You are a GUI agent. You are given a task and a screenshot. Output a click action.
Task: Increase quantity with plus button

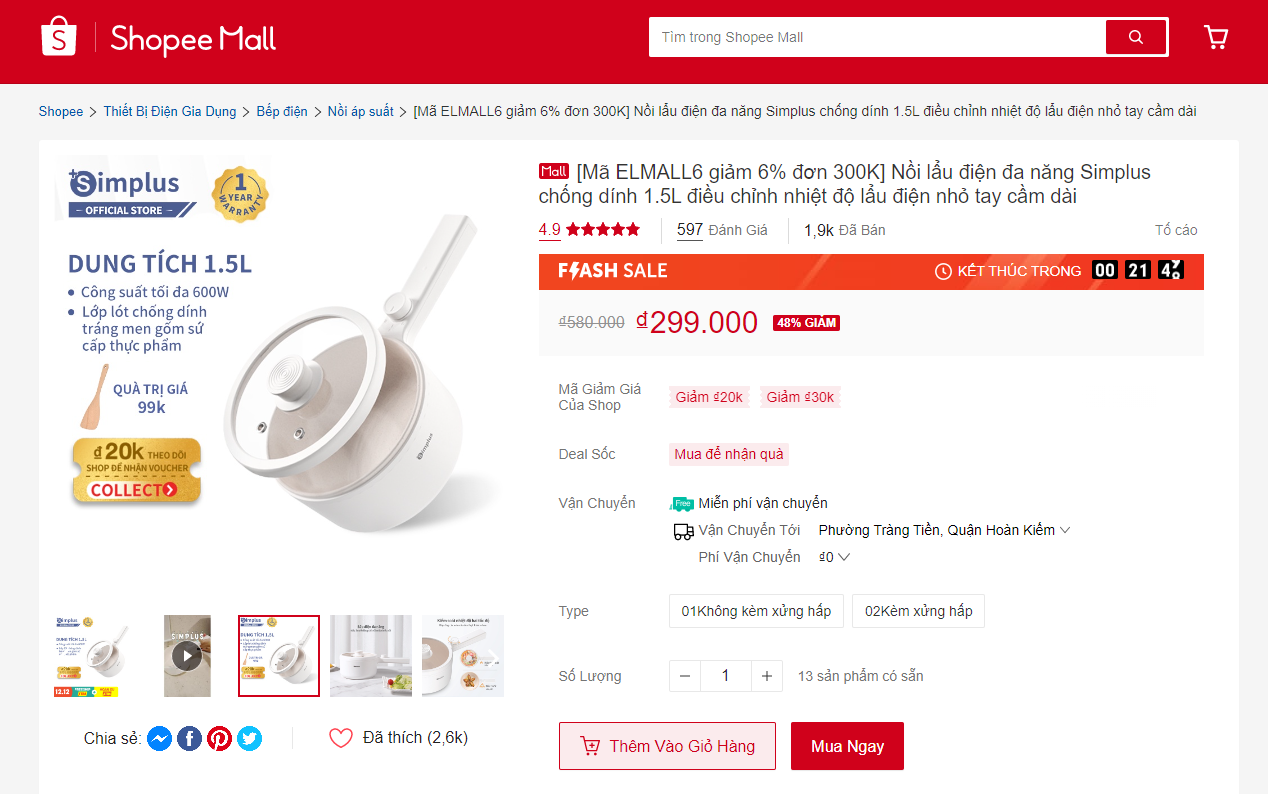point(767,676)
